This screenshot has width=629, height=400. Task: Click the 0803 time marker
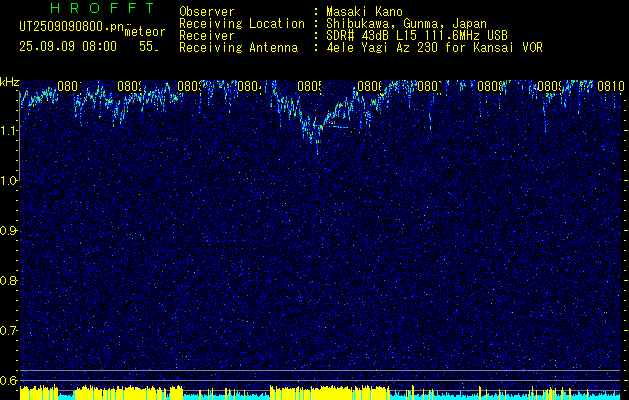(x=190, y=86)
